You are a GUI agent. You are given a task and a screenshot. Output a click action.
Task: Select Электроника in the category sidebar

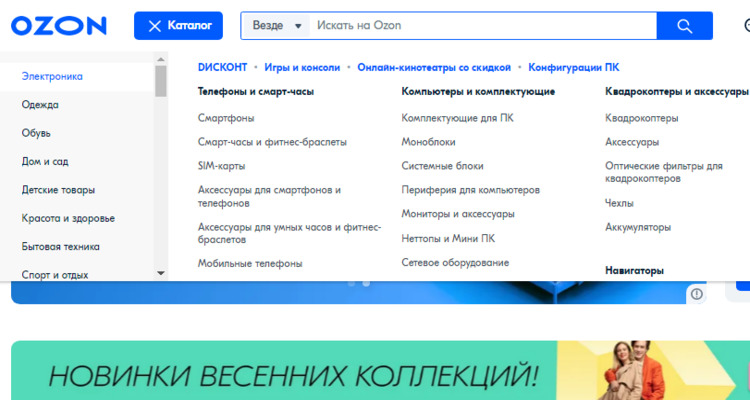coord(52,77)
